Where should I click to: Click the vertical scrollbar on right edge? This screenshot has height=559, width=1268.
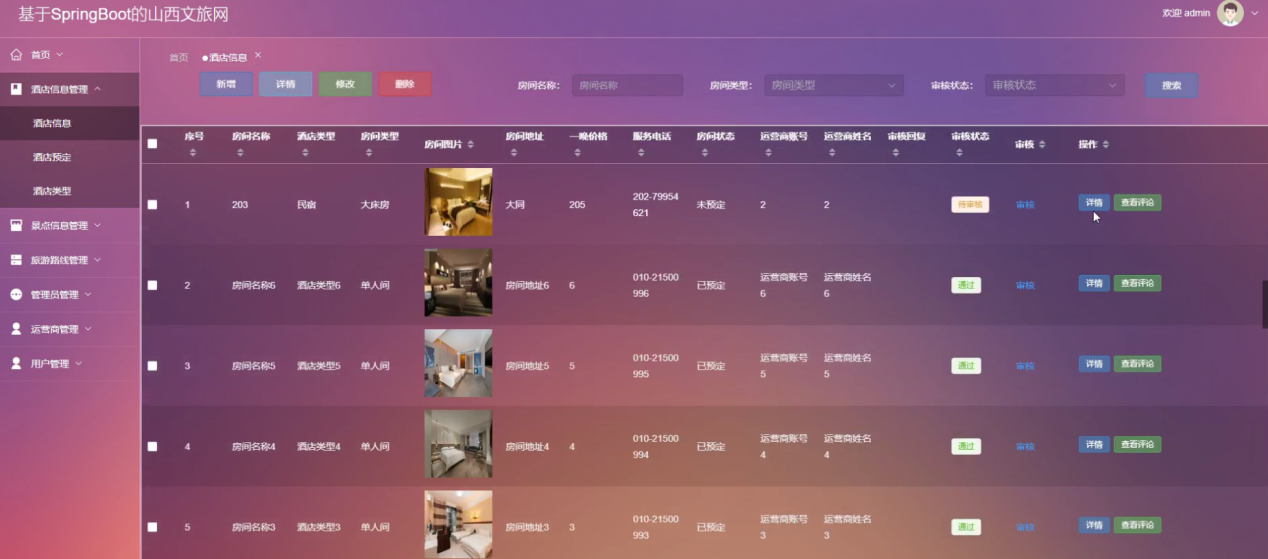click(1264, 304)
